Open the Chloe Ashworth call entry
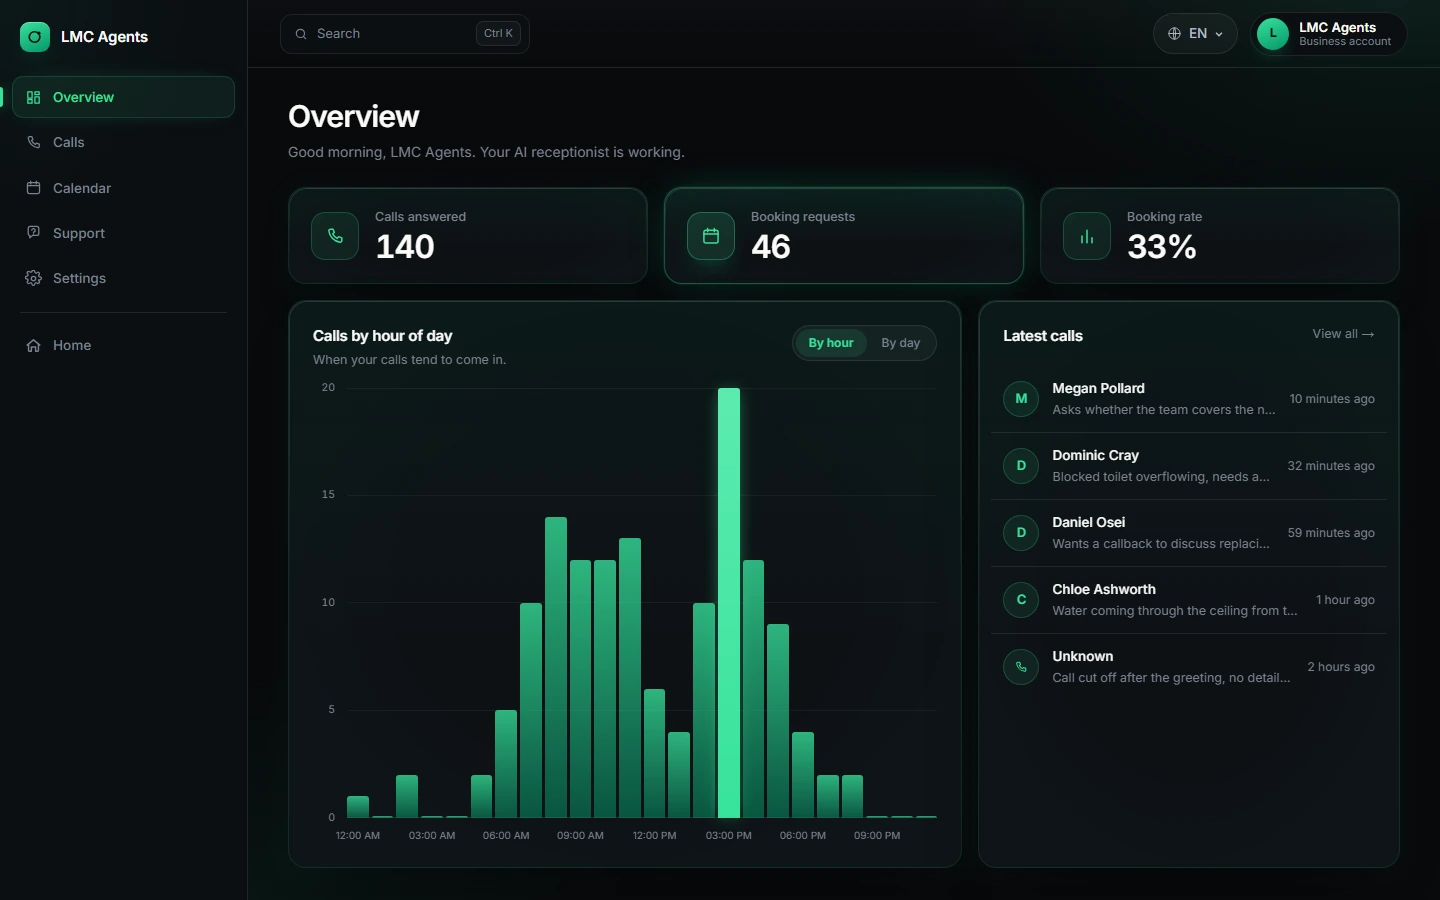1440x900 pixels. click(1189, 600)
